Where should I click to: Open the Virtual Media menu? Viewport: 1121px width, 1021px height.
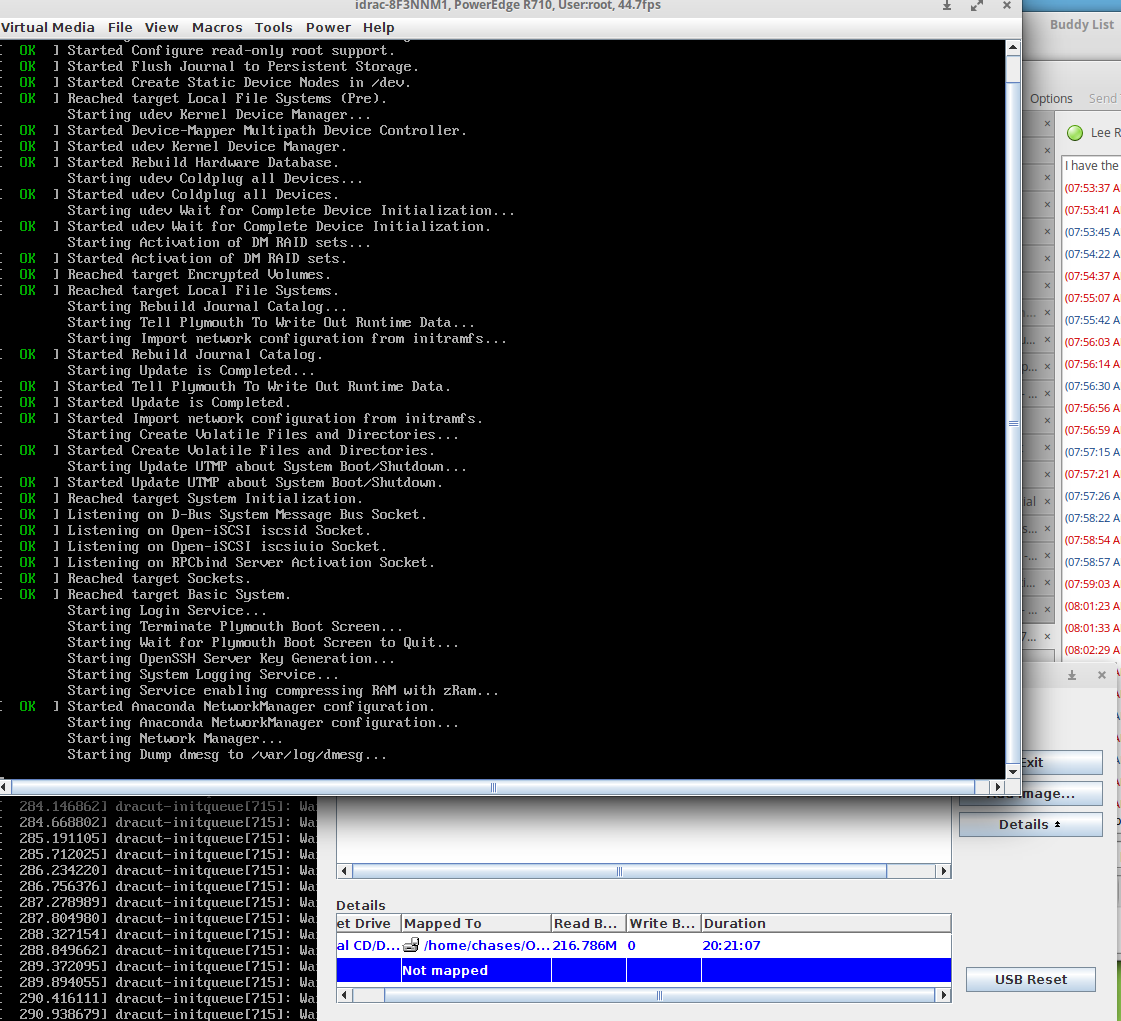(48, 27)
